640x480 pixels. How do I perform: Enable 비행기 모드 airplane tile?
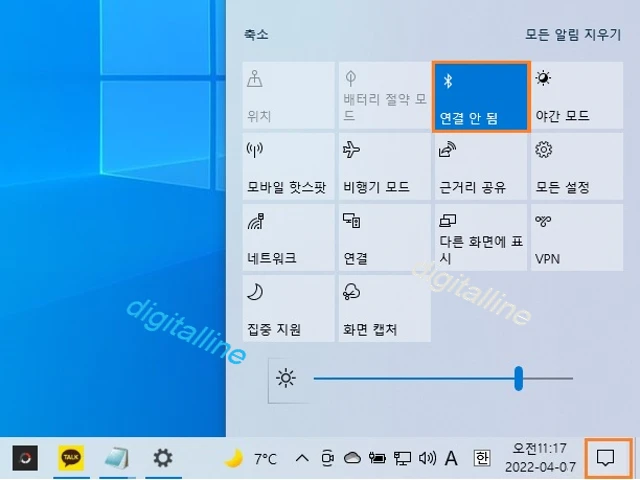[x=384, y=167]
